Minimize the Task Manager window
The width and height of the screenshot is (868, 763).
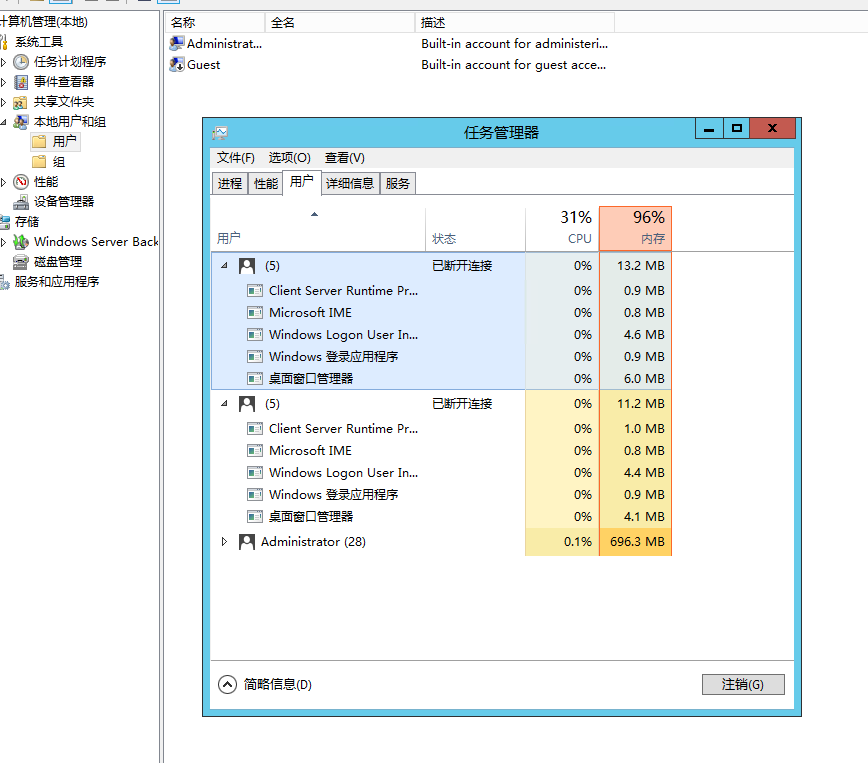(709, 128)
